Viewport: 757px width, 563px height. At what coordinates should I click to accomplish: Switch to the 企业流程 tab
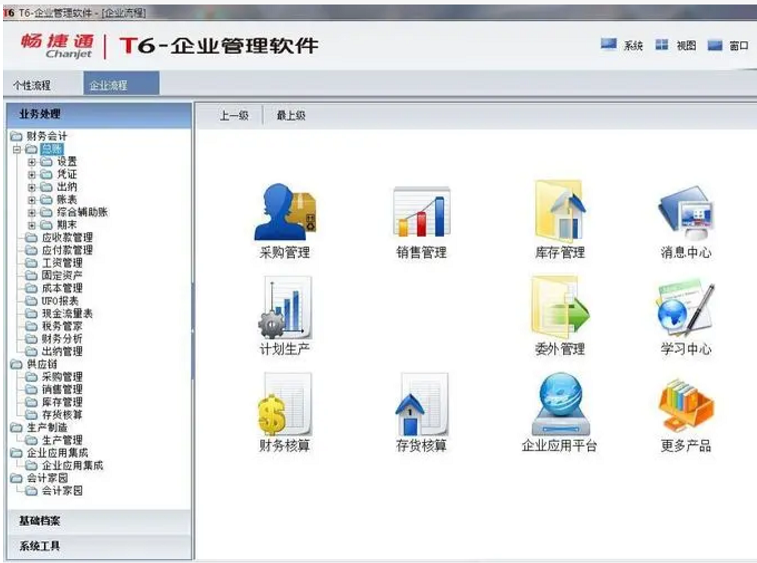pyautogui.click(x=121, y=84)
